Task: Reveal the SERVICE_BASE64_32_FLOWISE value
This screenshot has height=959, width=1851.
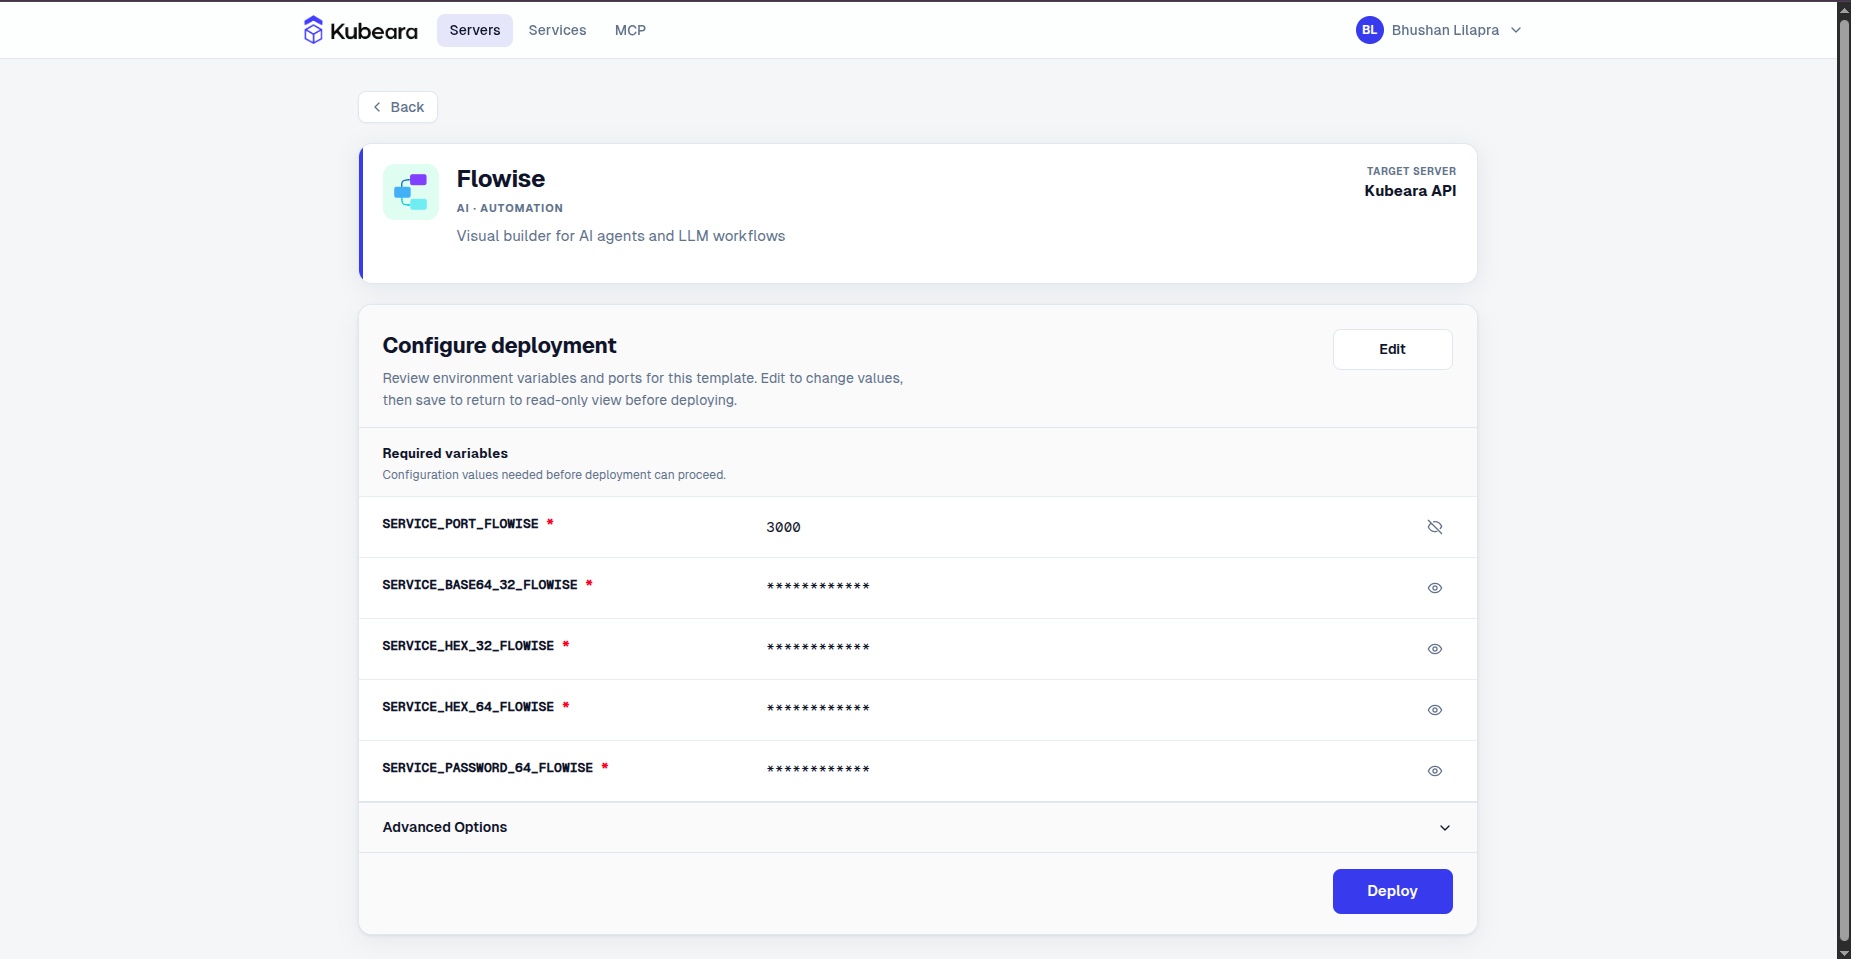Action: (1435, 588)
